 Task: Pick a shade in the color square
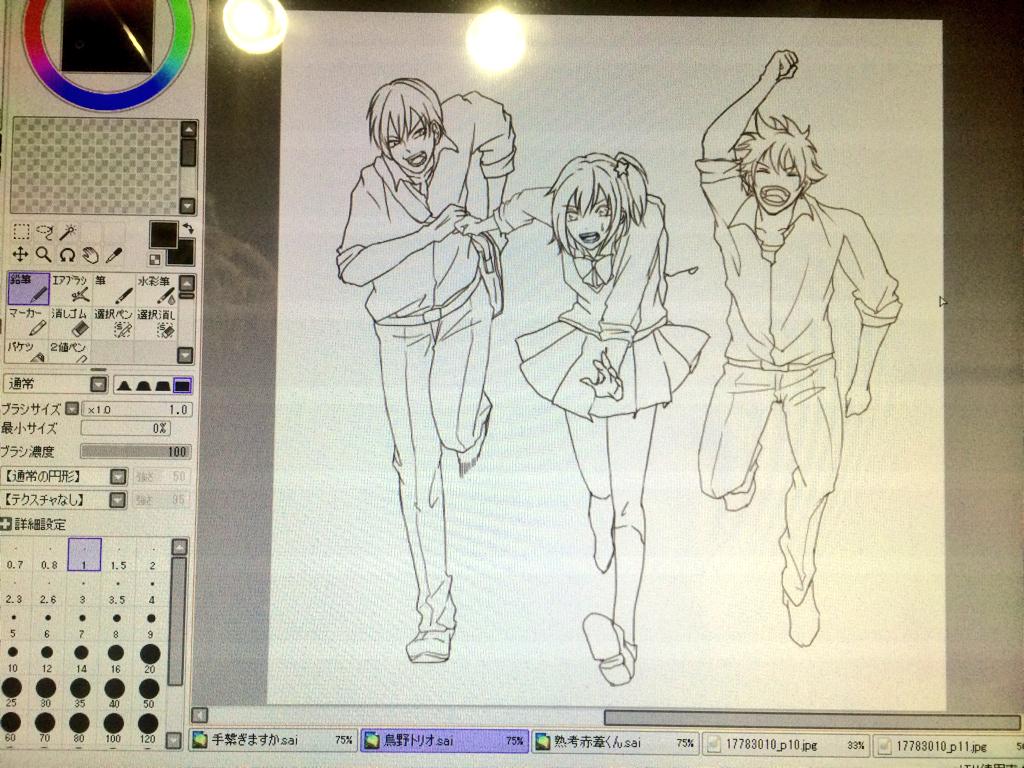pos(108,35)
